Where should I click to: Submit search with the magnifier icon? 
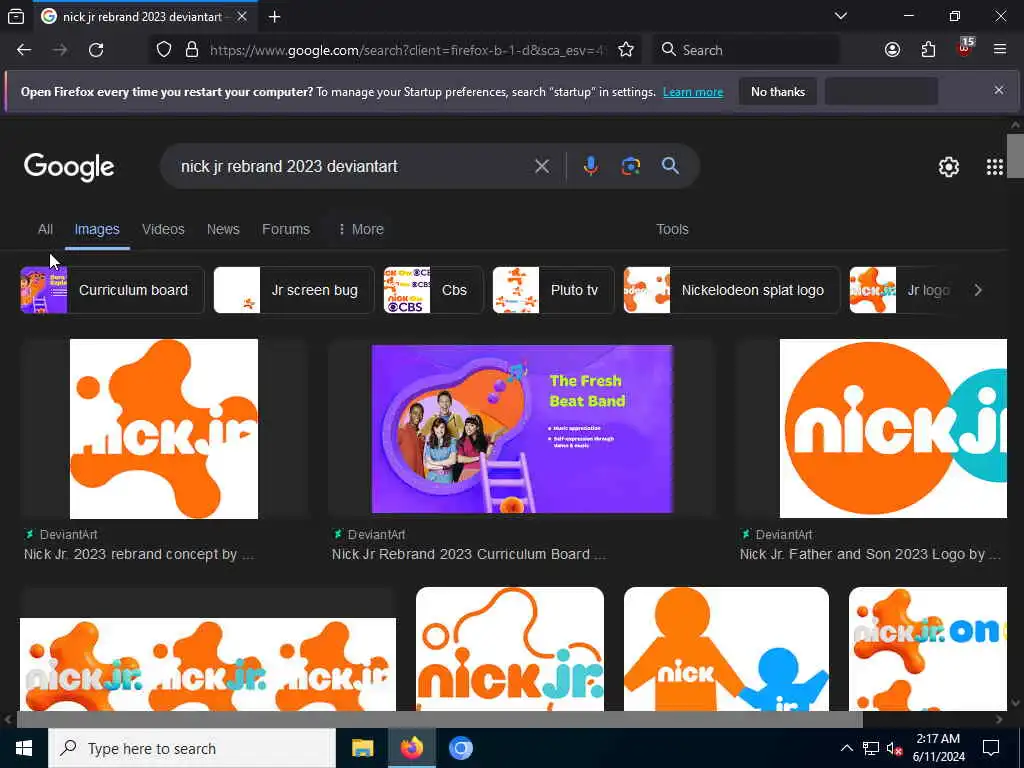(x=670, y=166)
